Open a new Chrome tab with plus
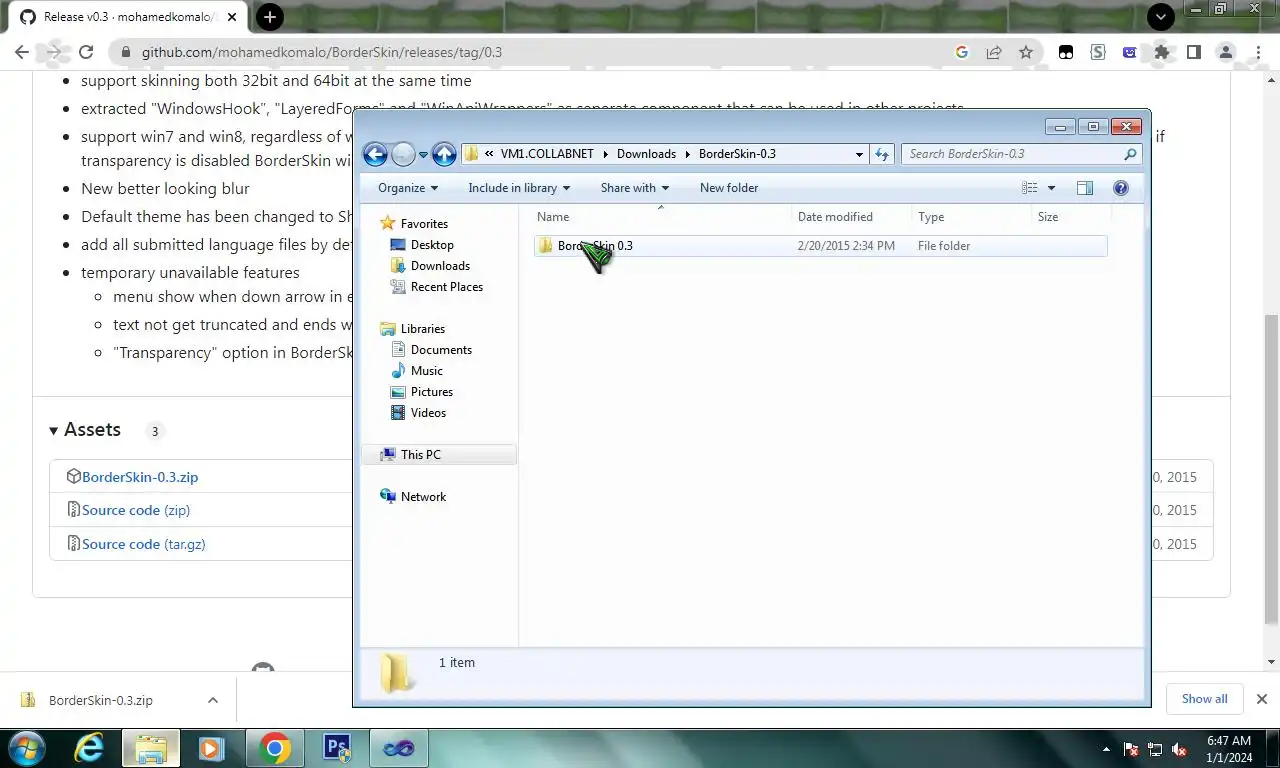Screen dimensions: 1280x768 (x=269, y=17)
